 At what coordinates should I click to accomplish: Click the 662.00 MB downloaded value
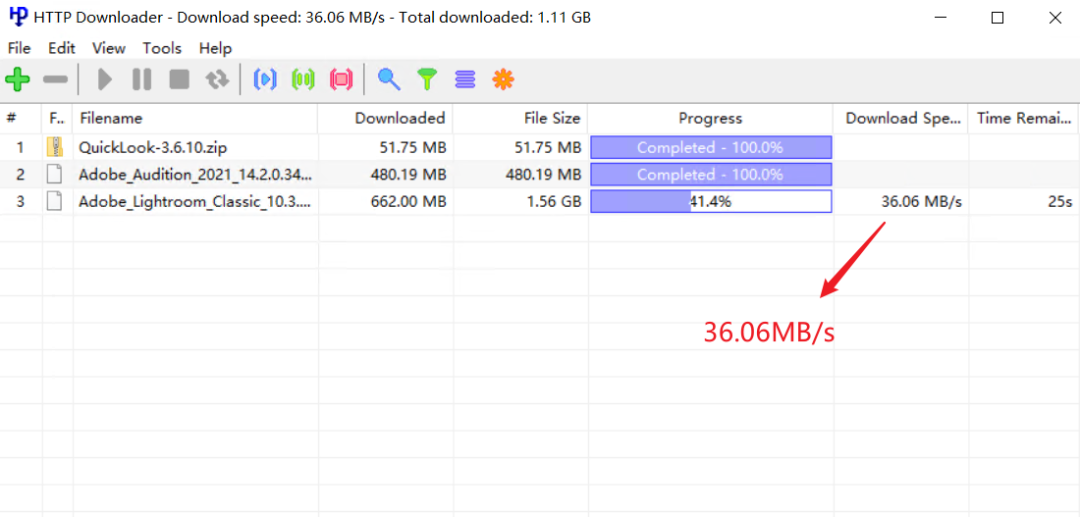(x=408, y=202)
